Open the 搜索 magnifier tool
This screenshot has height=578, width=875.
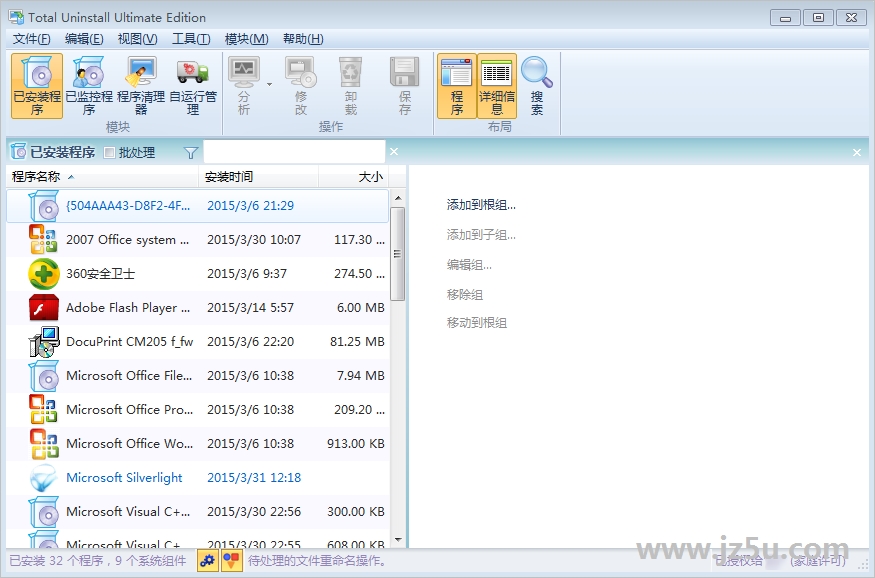click(x=537, y=86)
